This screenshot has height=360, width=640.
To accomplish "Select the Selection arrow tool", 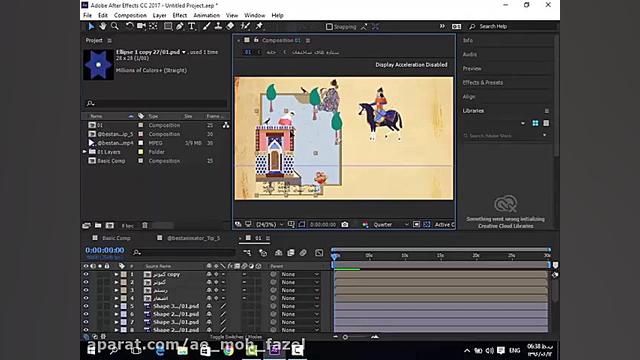I will pos(91,26).
